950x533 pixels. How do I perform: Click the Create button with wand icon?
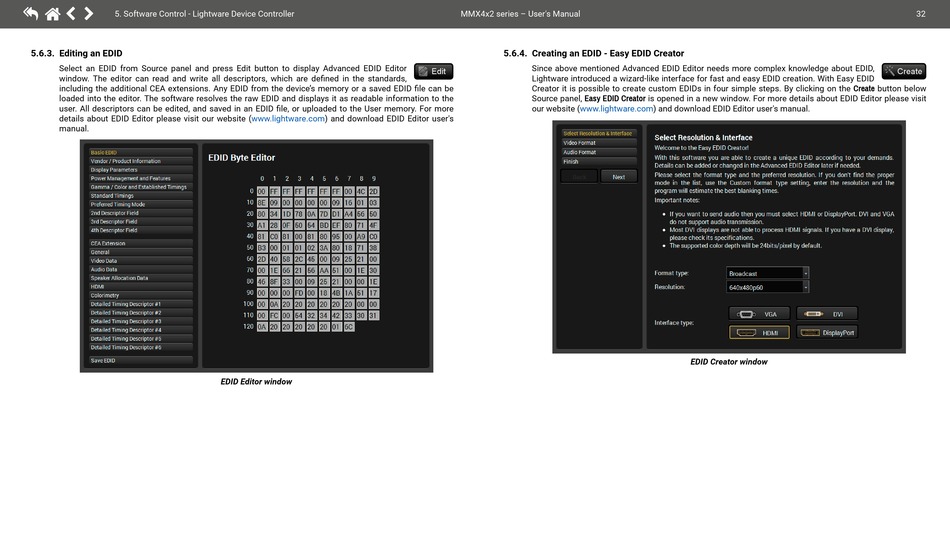click(903, 71)
